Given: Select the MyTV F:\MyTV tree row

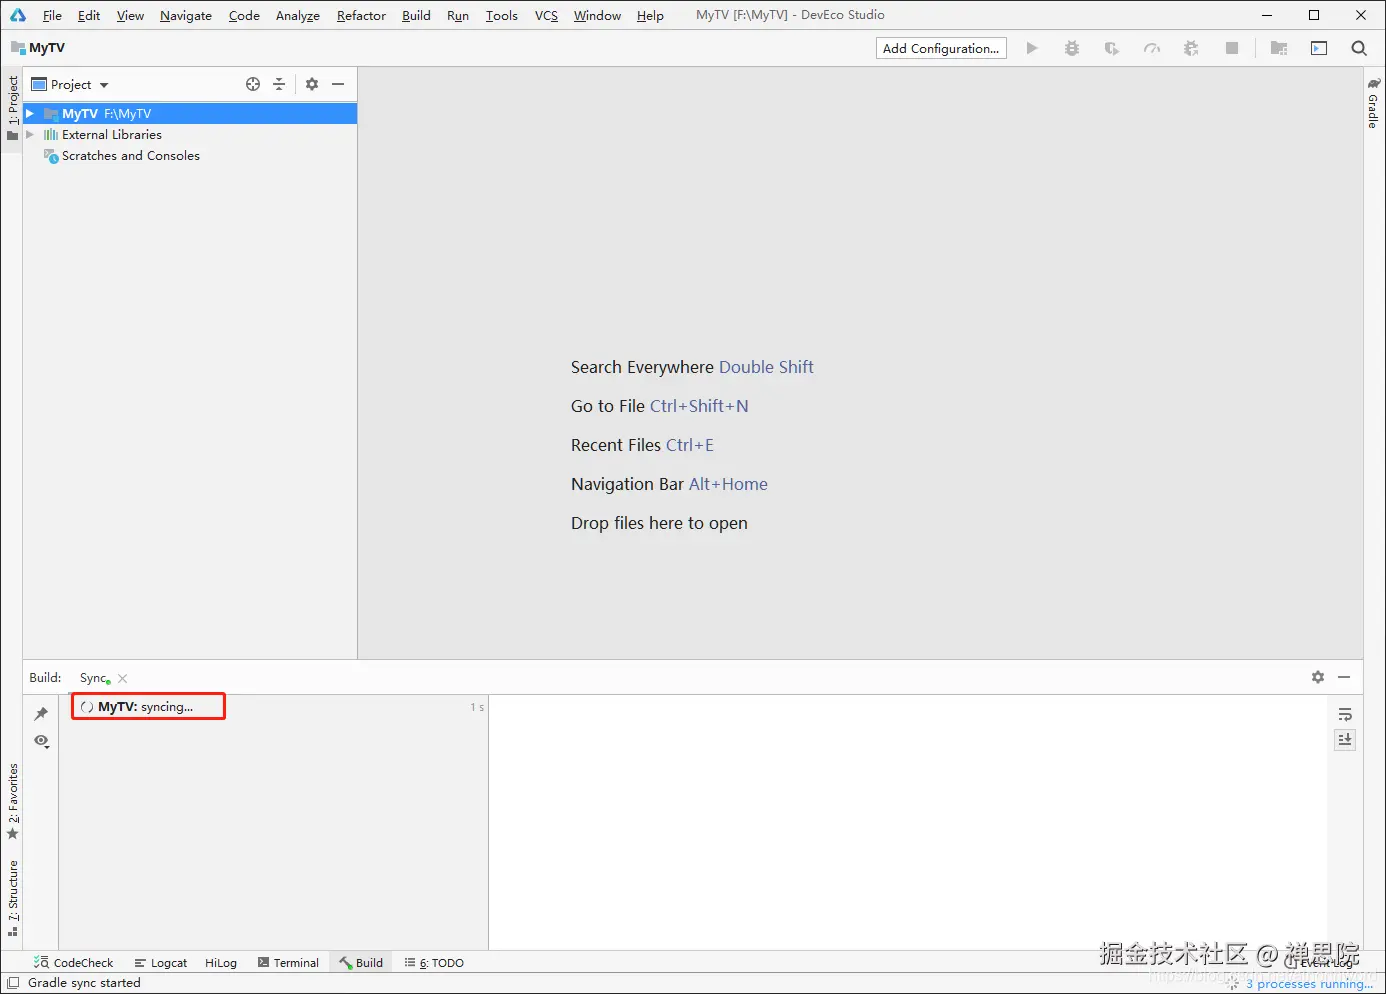Looking at the screenshot, I should pyautogui.click(x=190, y=114).
